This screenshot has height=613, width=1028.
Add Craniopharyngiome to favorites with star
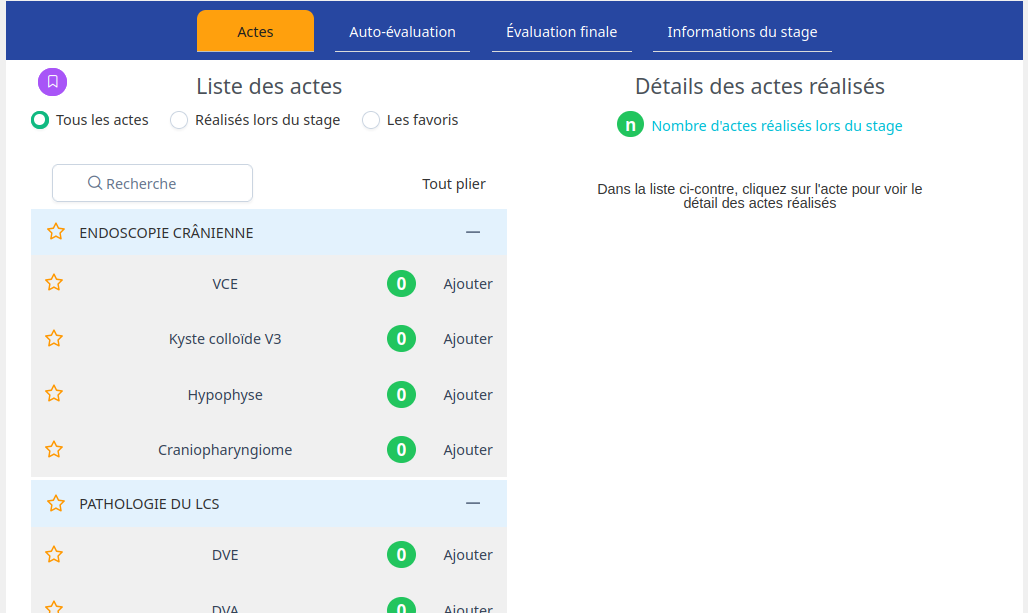(x=54, y=450)
